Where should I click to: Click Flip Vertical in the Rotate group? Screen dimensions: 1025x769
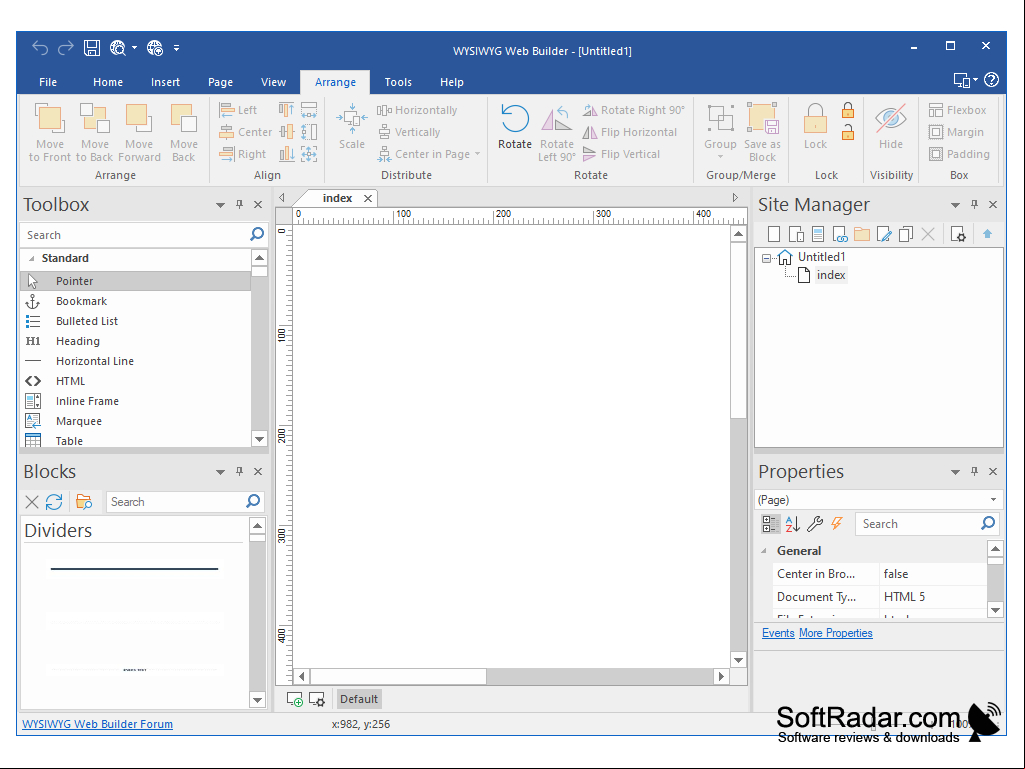tap(621, 154)
